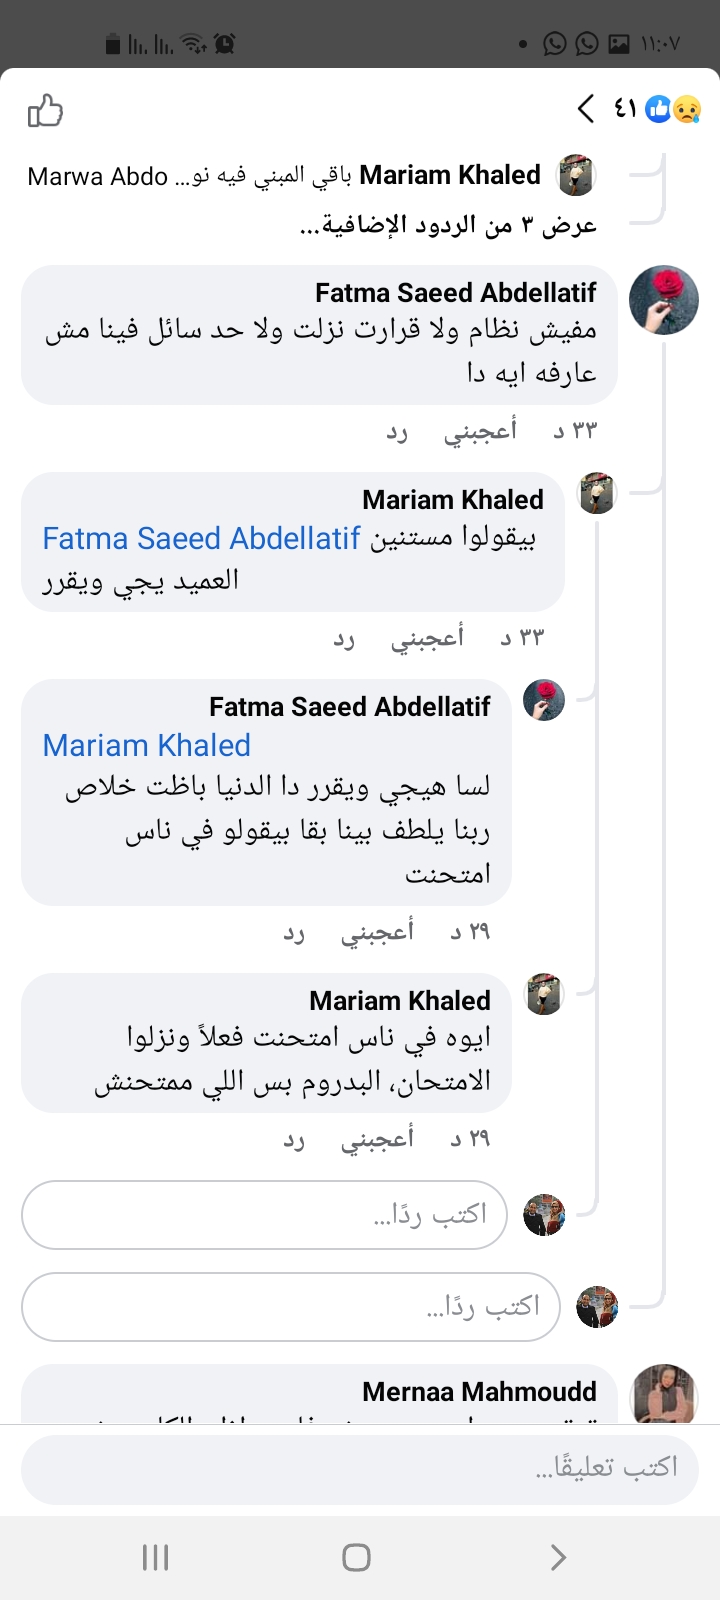720x1600 pixels.
Task: Tap the WhatsApp icon in the status bar
Action: 551,44
